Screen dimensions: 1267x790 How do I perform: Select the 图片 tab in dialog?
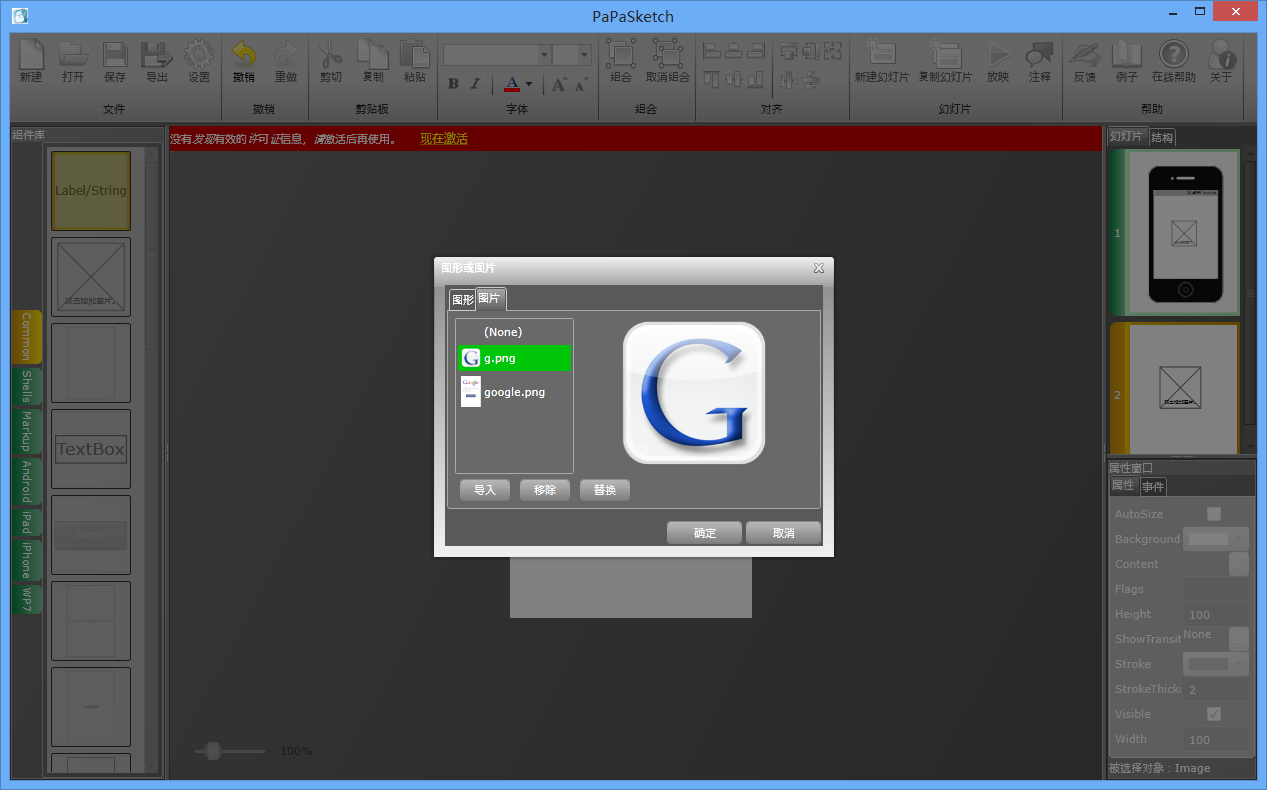coord(489,298)
